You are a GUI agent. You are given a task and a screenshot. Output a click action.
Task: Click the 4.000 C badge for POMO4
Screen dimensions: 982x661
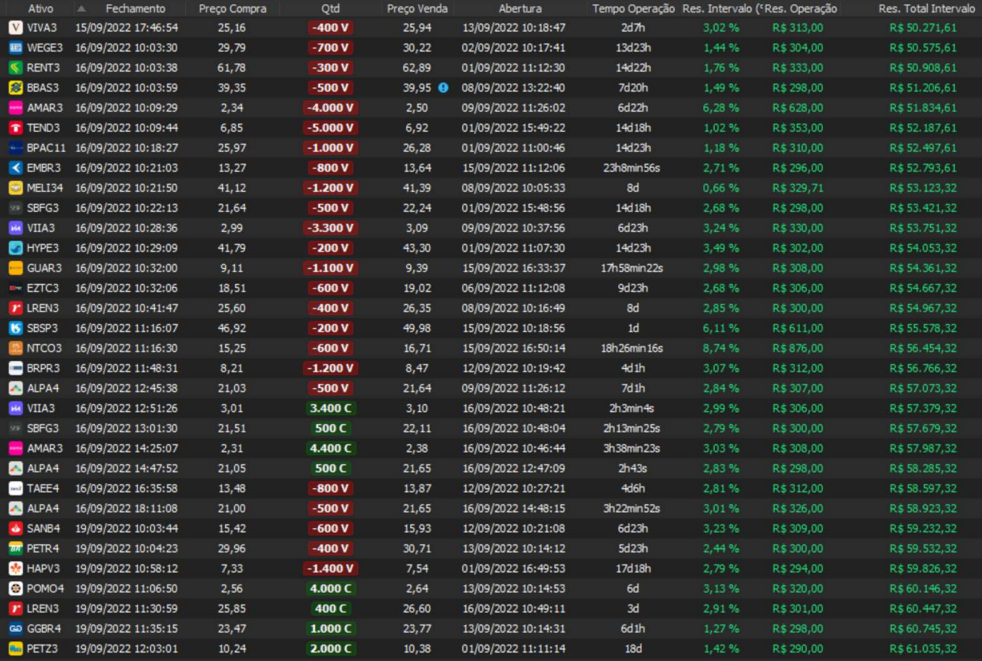click(330, 588)
